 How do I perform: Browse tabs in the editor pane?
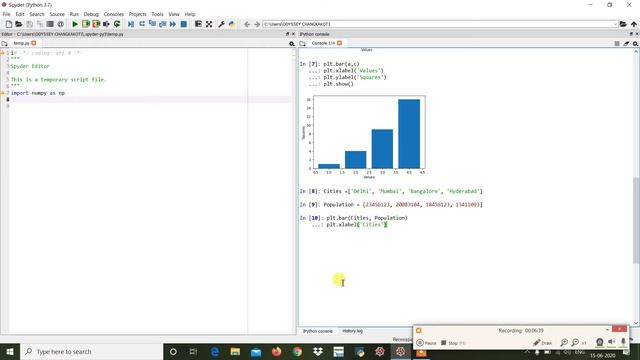click(4, 43)
